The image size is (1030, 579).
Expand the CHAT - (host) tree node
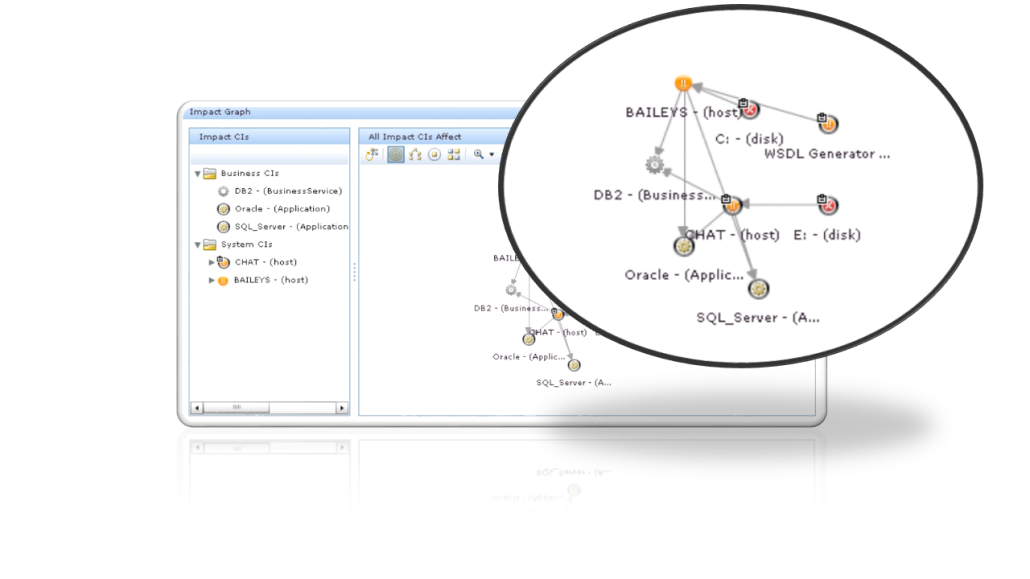click(212, 262)
